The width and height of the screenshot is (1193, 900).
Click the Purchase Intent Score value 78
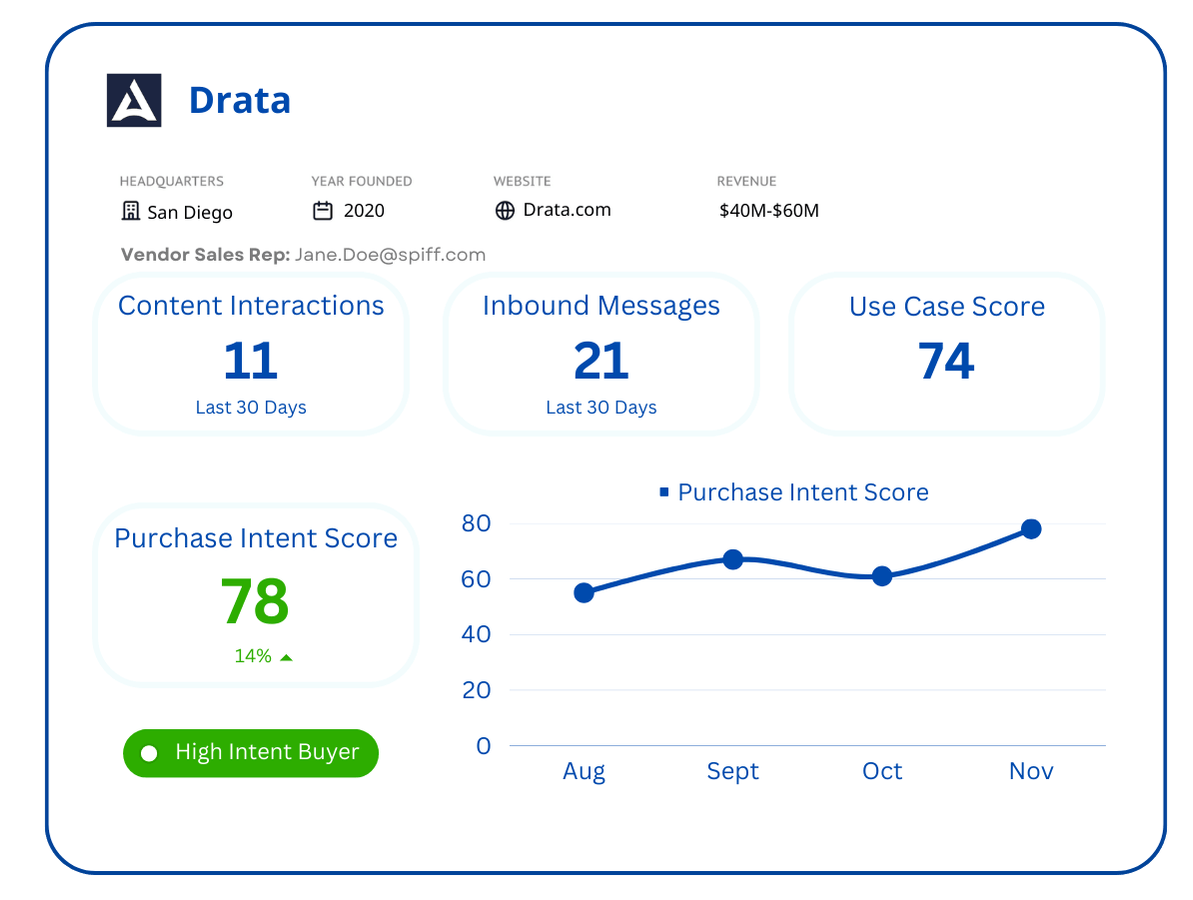pos(255,601)
